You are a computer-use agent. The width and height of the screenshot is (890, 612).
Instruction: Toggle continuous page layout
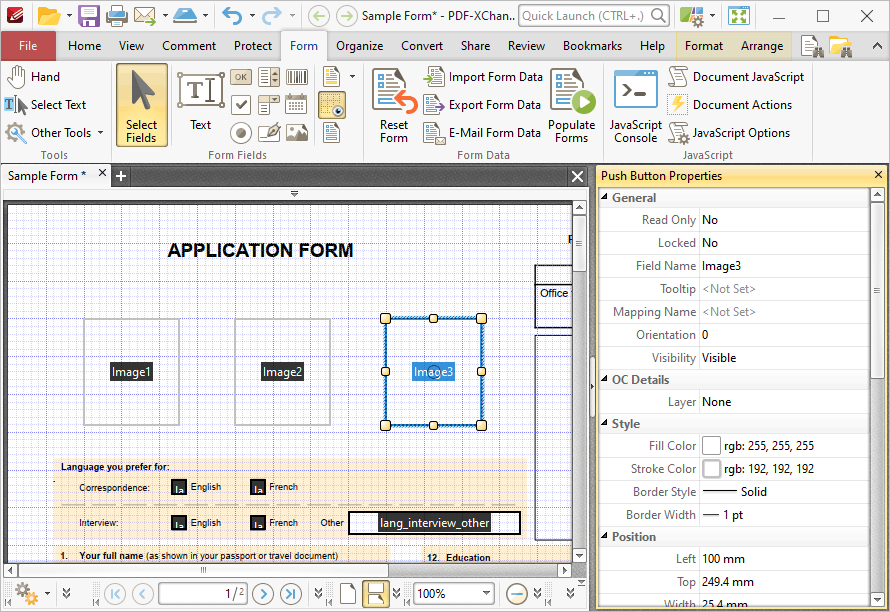pyautogui.click(x=375, y=594)
